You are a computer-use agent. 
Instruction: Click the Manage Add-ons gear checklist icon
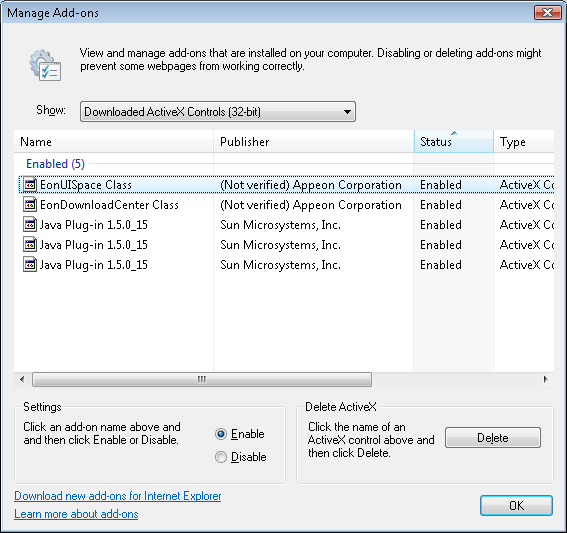coord(46,65)
